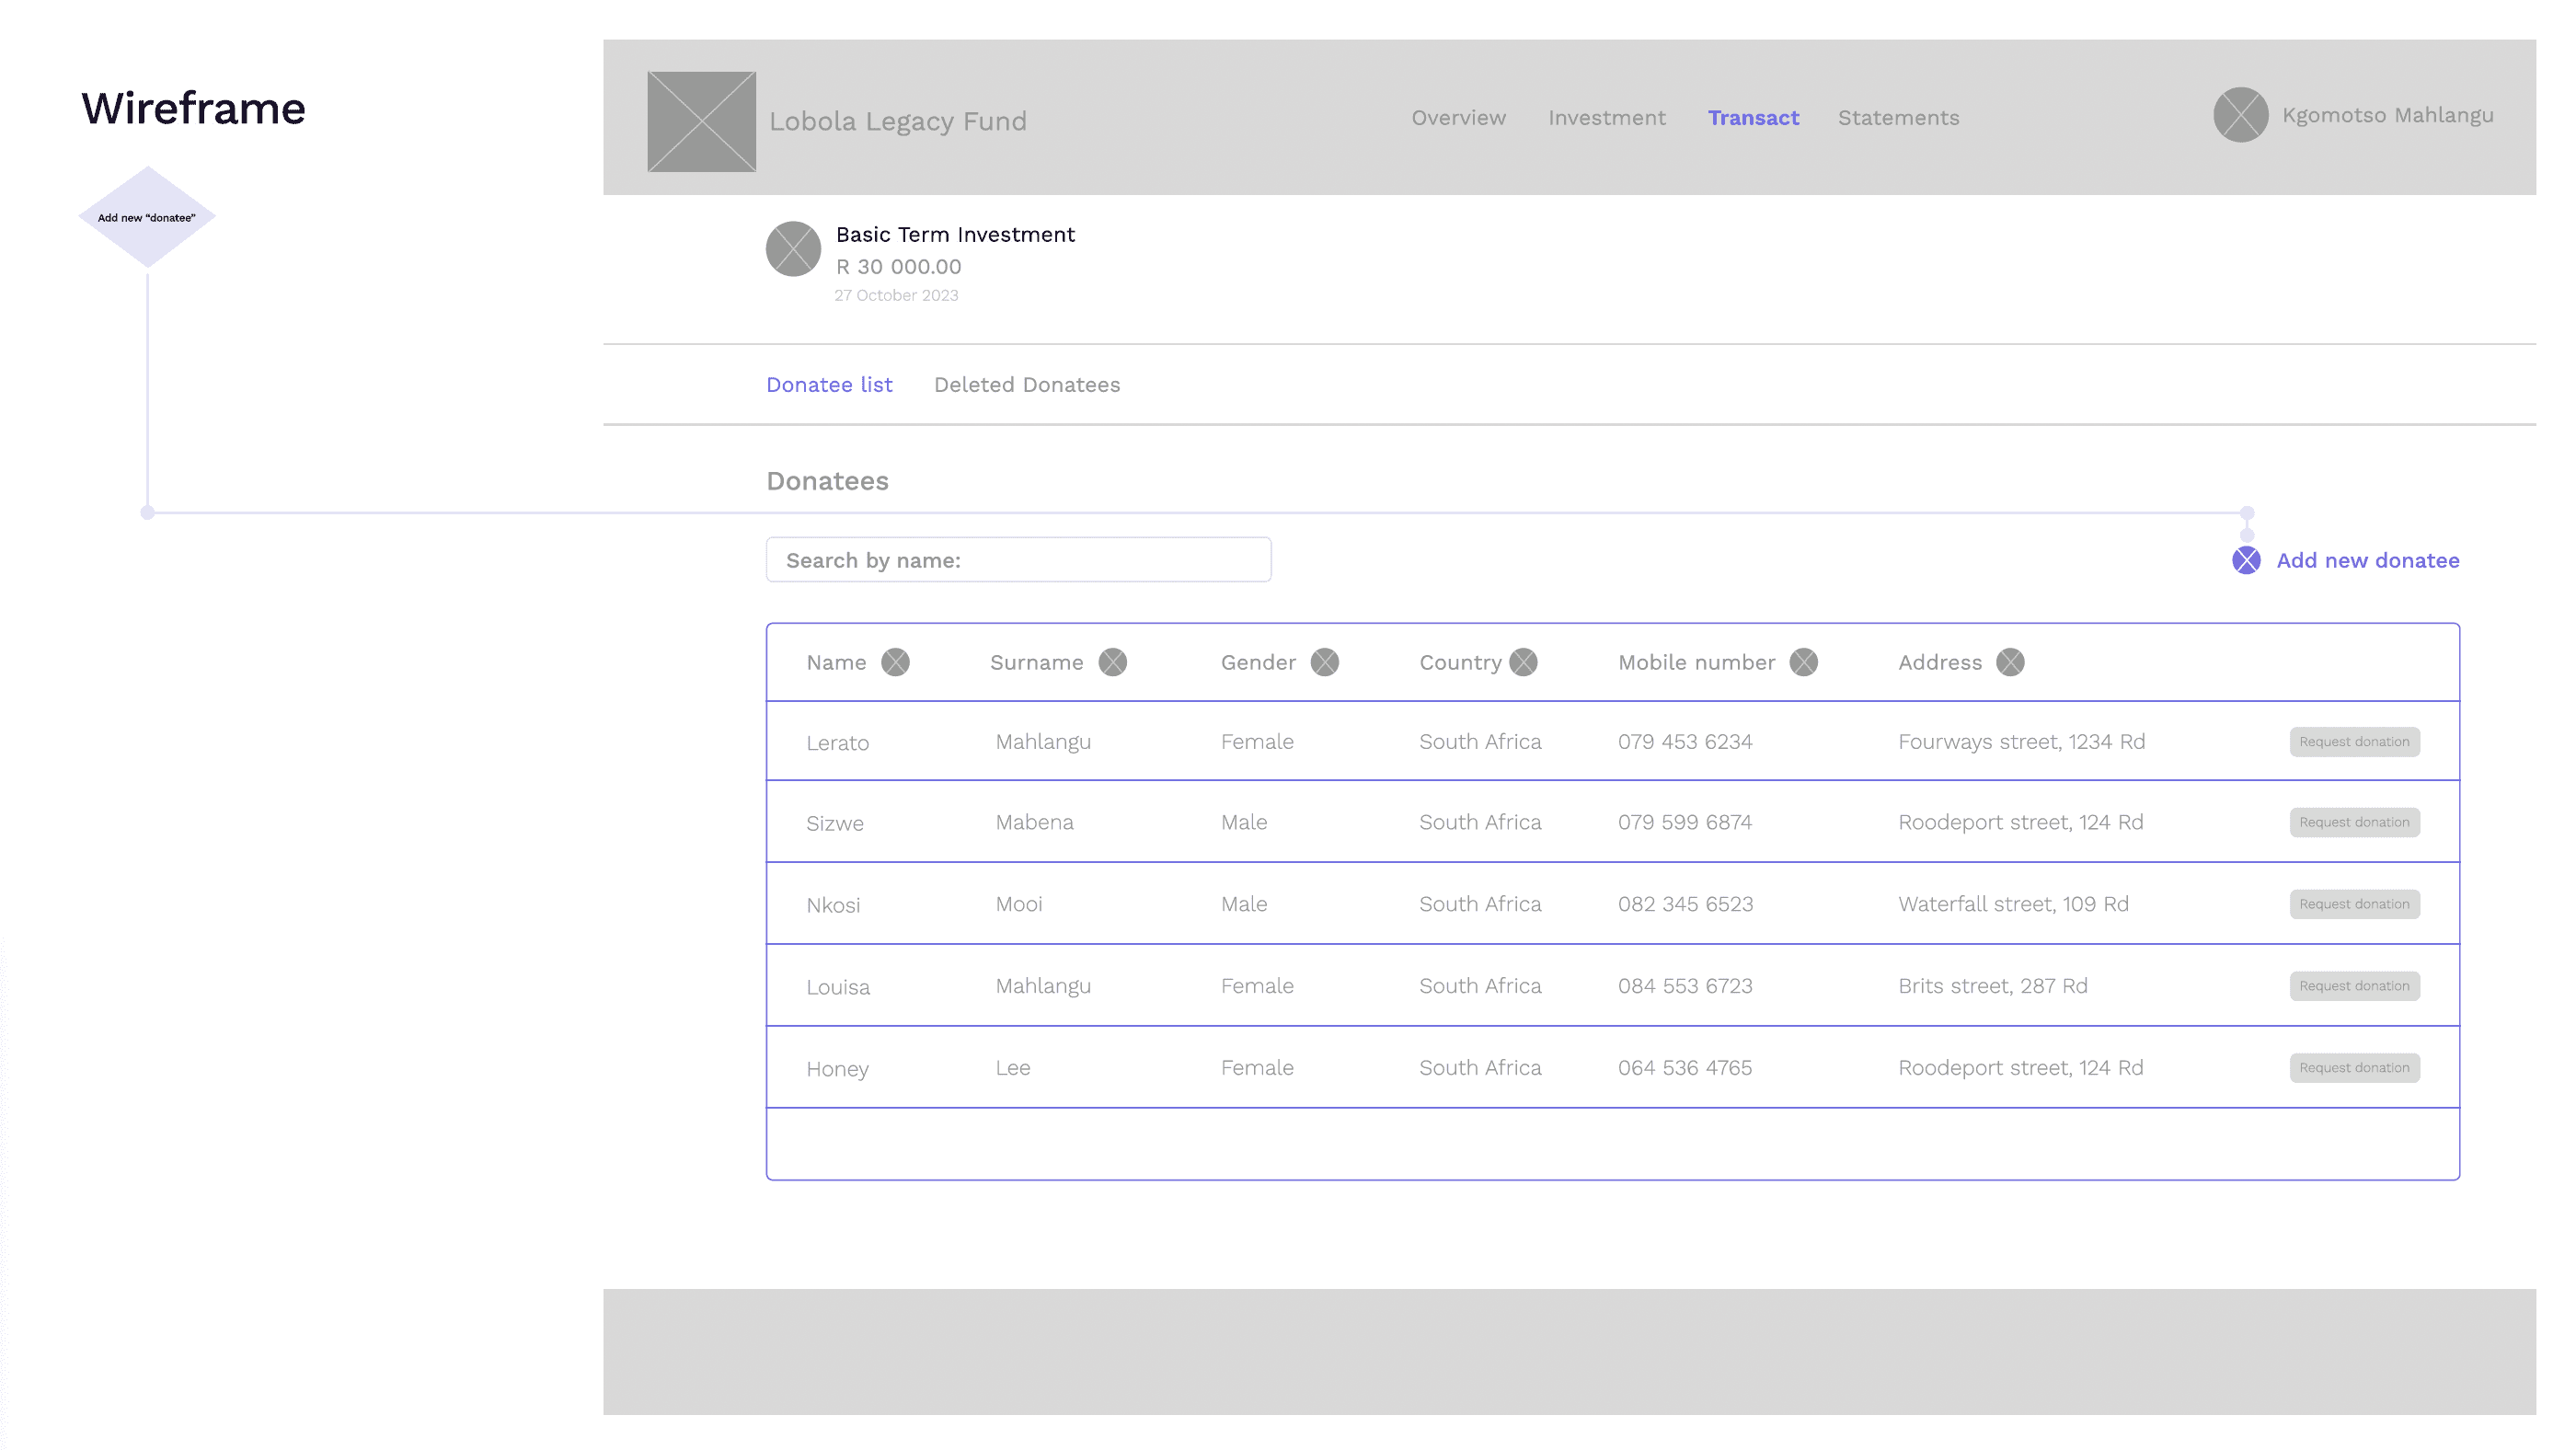Image resolution: width=2576 pixels, height=1450 pixels.
Task: Click Kgomotso Mahlangu's profile avatar
Action: point(2240,115)
